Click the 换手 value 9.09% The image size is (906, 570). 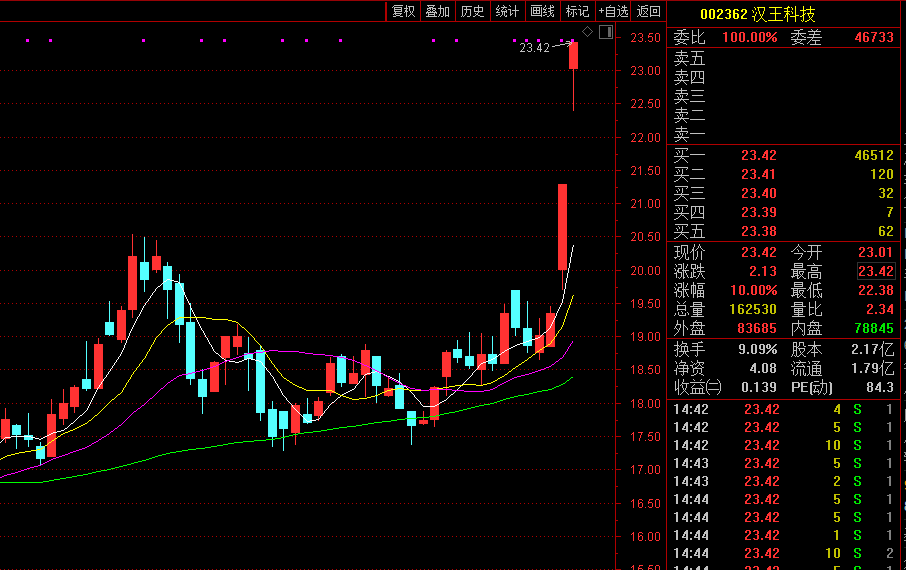758,350
